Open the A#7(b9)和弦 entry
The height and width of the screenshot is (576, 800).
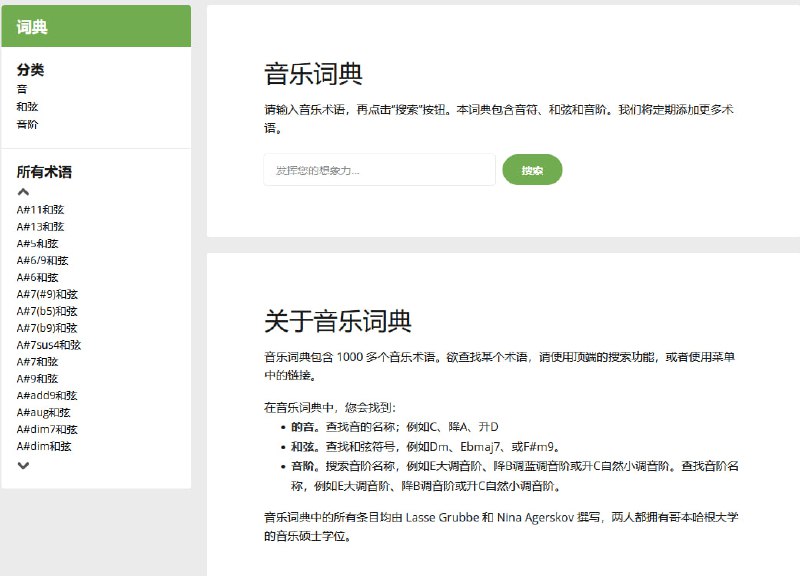point(45,328)
